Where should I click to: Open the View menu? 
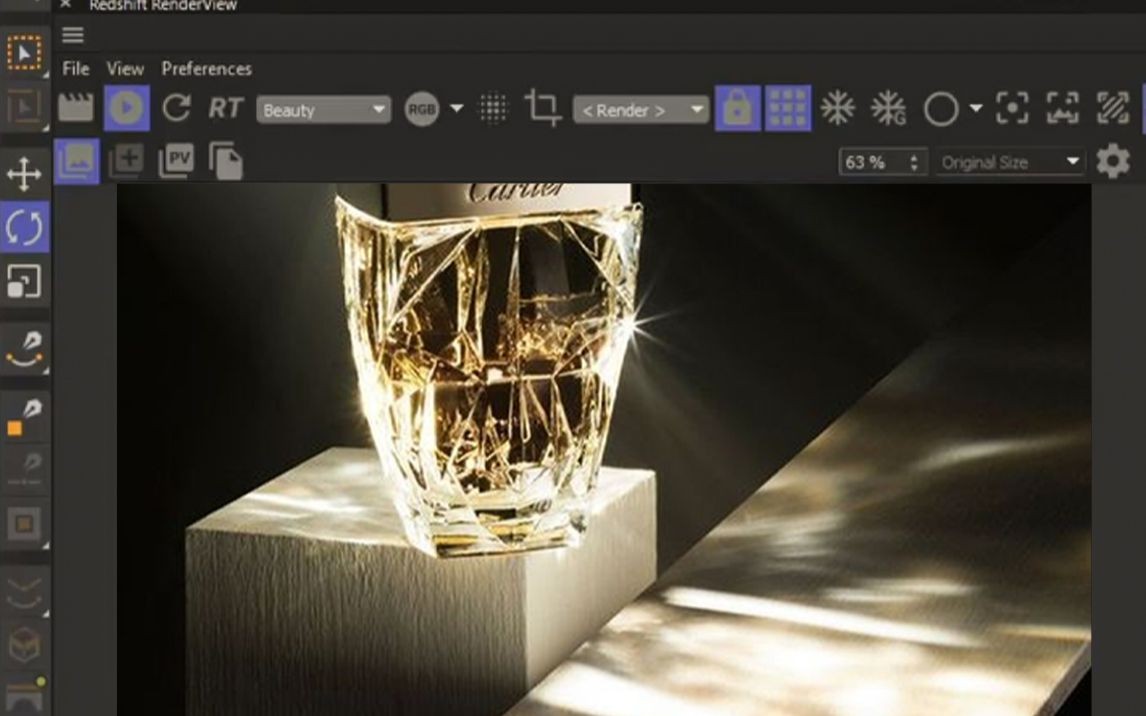click(x=125, y=69)
